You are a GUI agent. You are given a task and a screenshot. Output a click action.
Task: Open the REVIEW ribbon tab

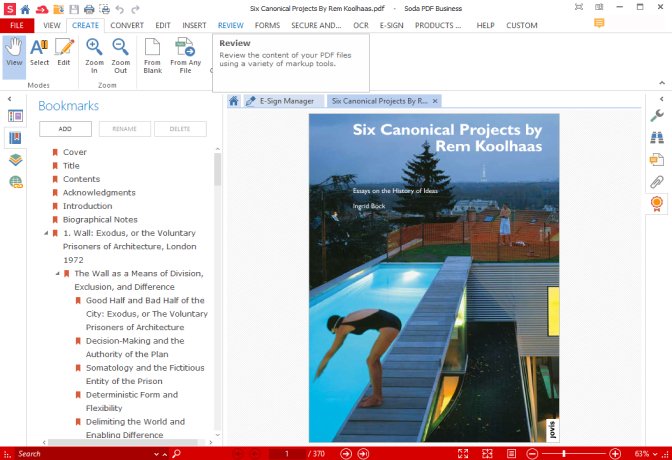coord(231,25)
